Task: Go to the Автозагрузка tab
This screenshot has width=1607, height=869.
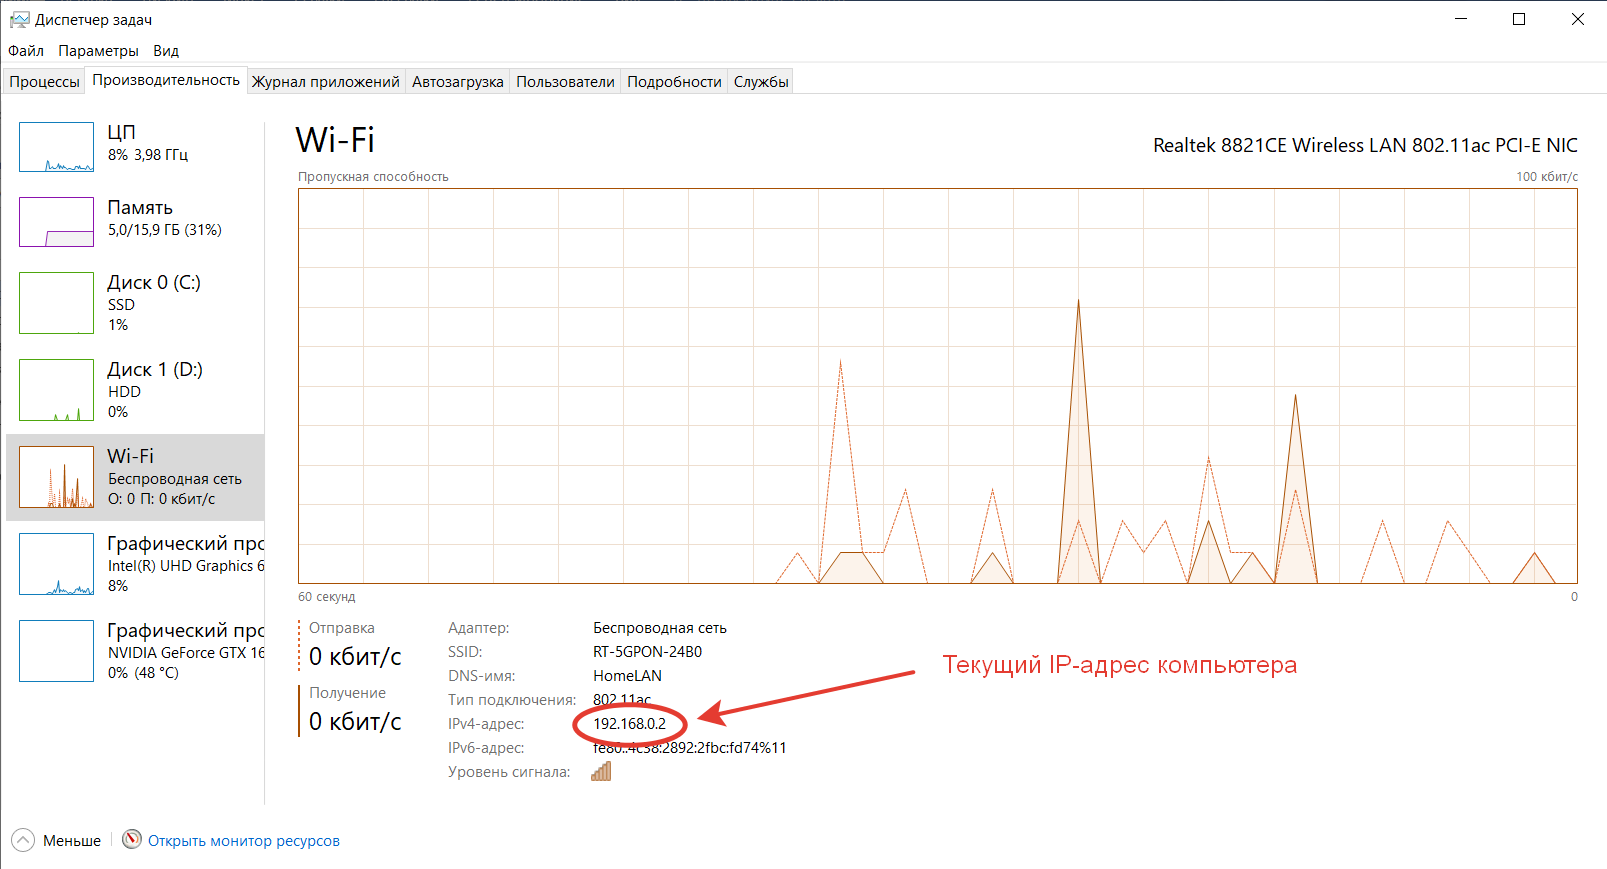Action: [457, 82]
